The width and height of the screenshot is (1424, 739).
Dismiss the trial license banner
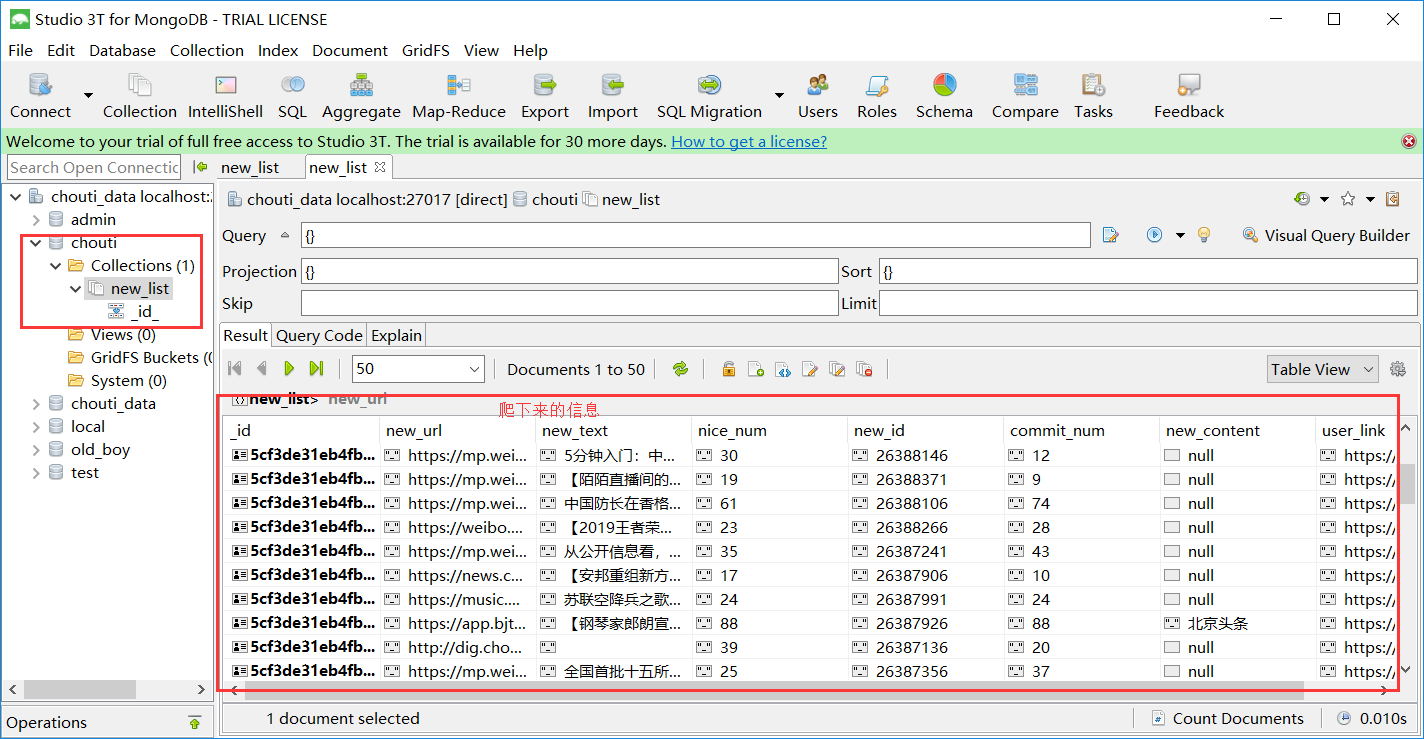(x=1409, y=142)
